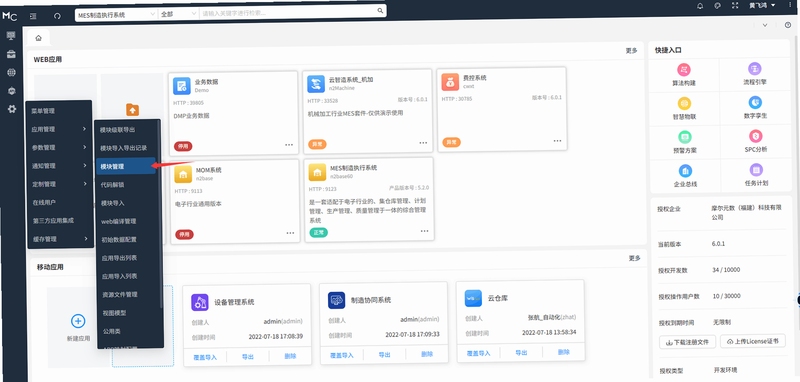
Task: Open the 流程引擎 quick entry icon
Action: [x=755, y=69]
